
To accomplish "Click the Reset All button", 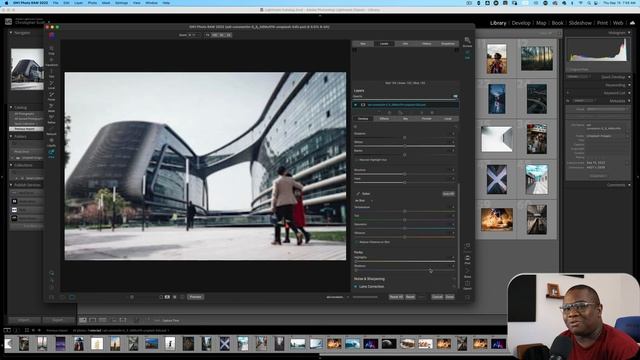I will (396, 297).
